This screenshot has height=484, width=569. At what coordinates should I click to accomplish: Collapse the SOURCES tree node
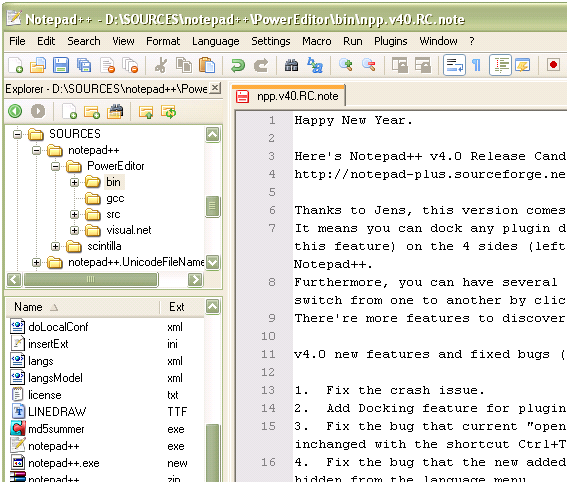(17, 135)
